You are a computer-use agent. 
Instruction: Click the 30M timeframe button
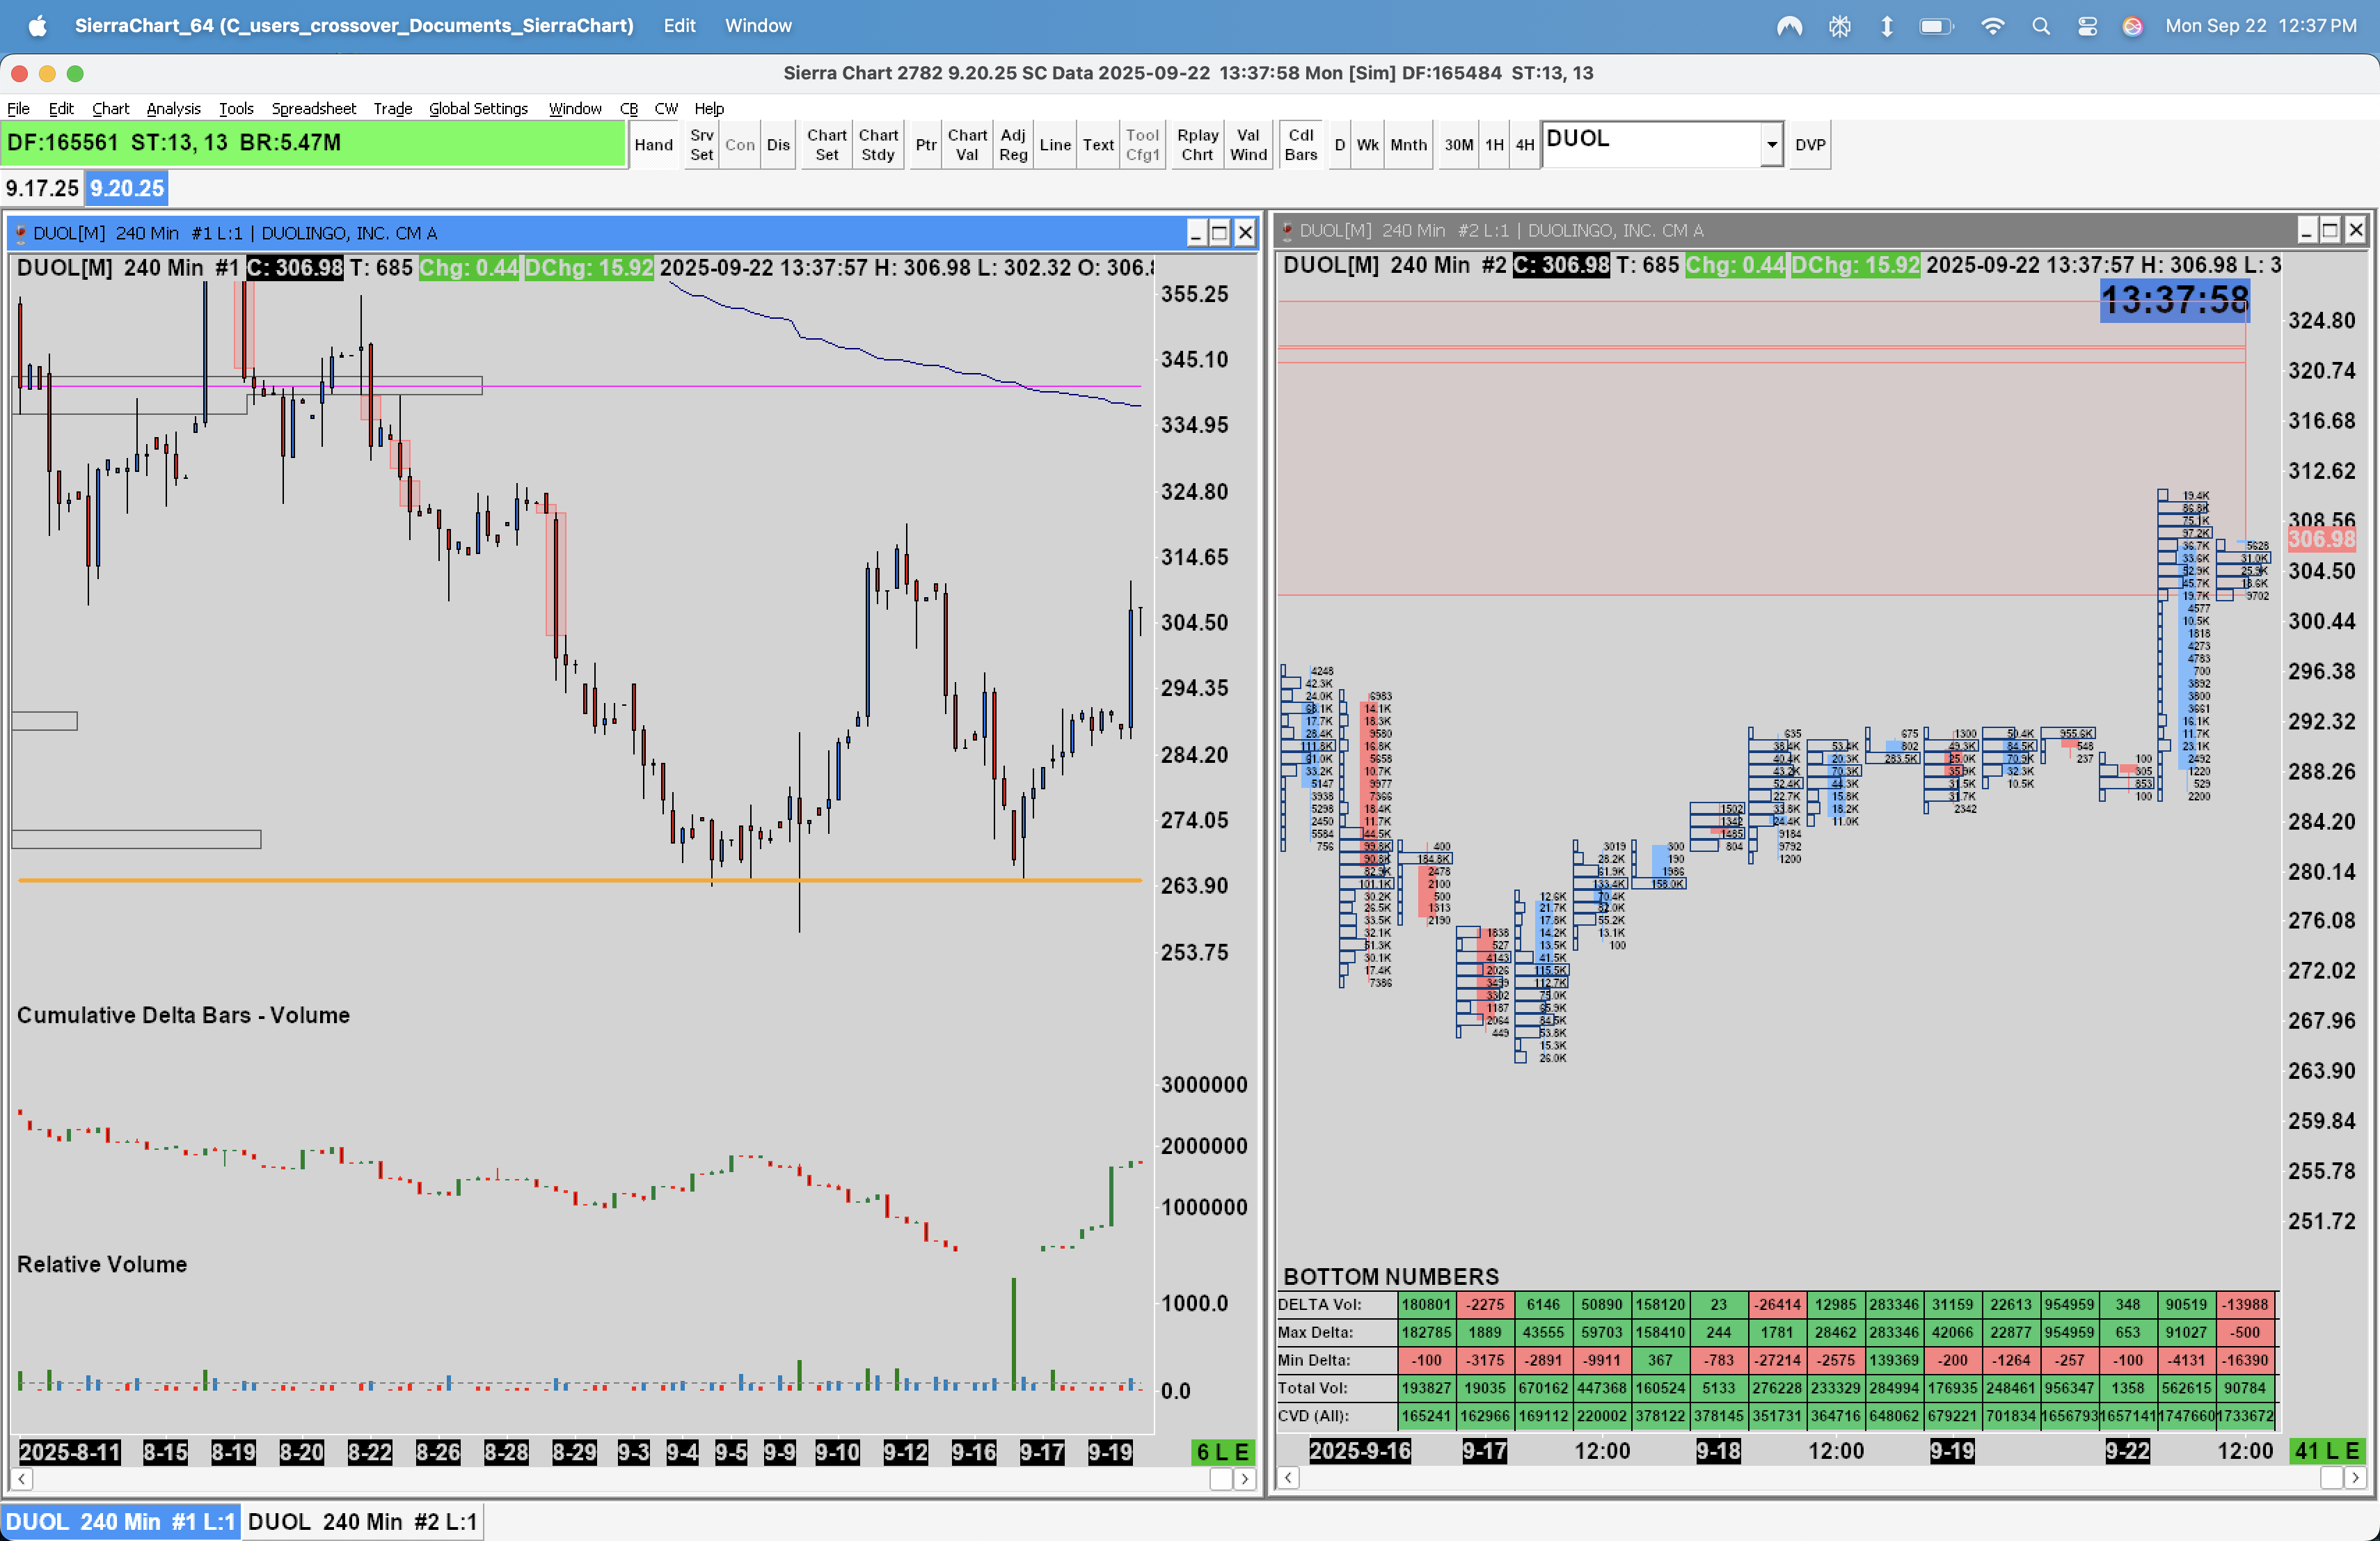(1458, 145)
